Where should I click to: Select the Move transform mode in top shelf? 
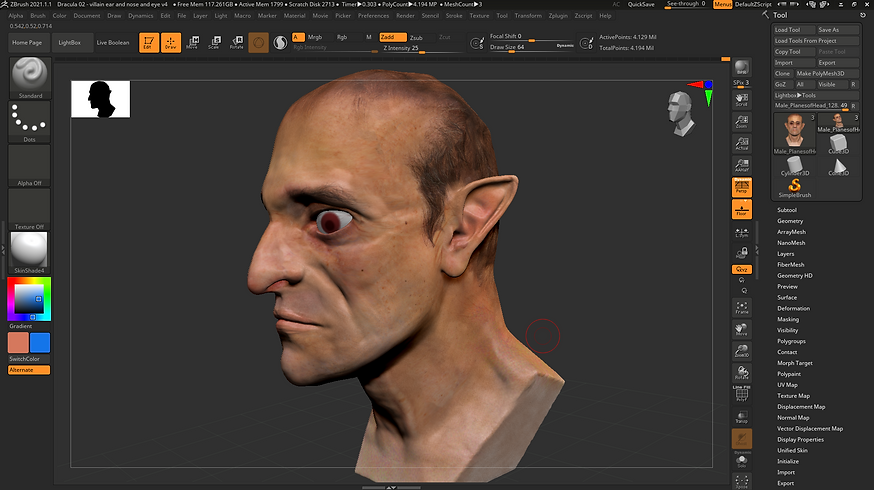click(x=192, y=42)
